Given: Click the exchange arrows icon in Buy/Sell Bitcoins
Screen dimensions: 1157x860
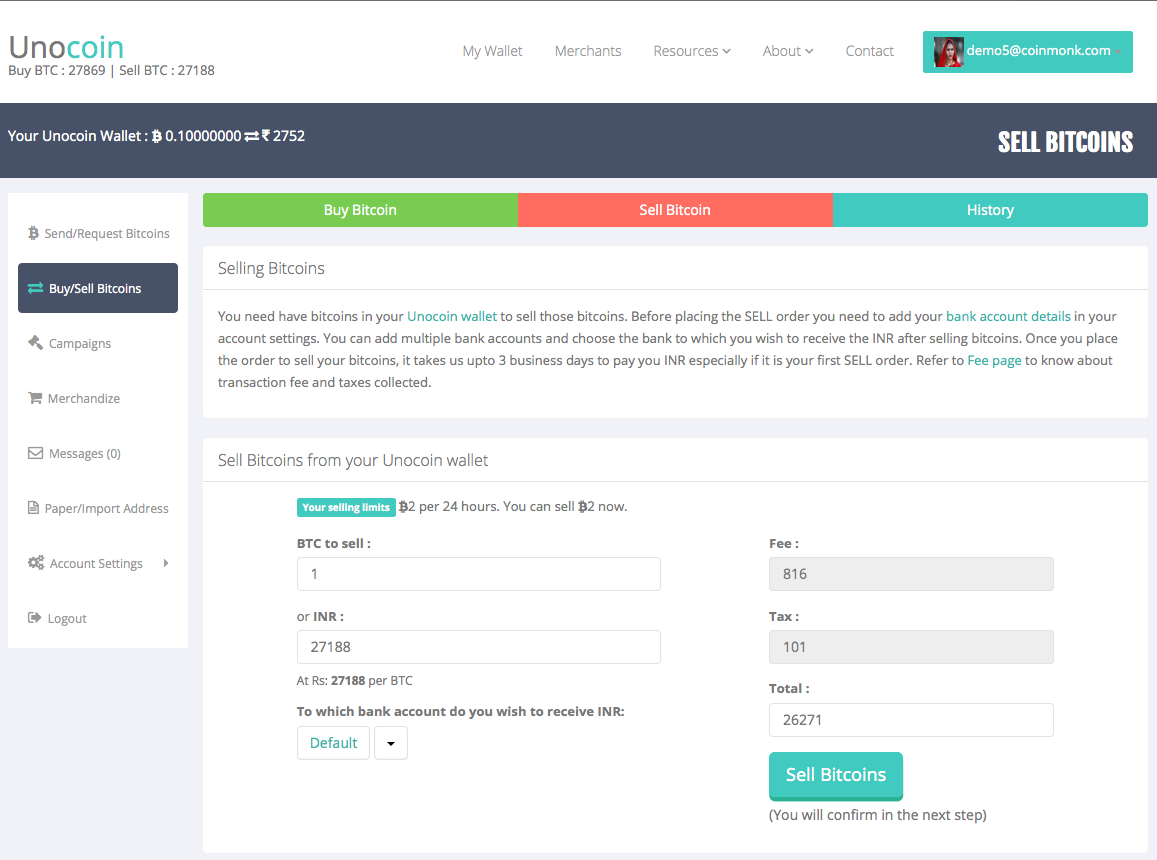Looking at the screenshot, I should [x=35, y=288].
